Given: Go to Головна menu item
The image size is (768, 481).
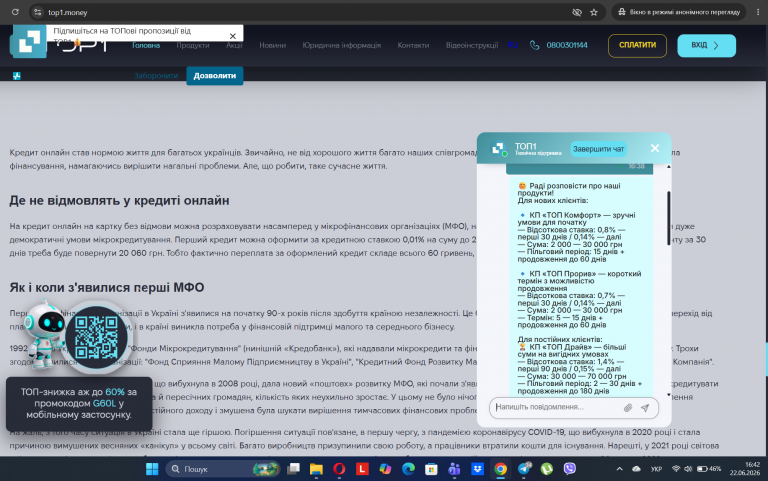Looking at the screenshot, I should (145, 45).
